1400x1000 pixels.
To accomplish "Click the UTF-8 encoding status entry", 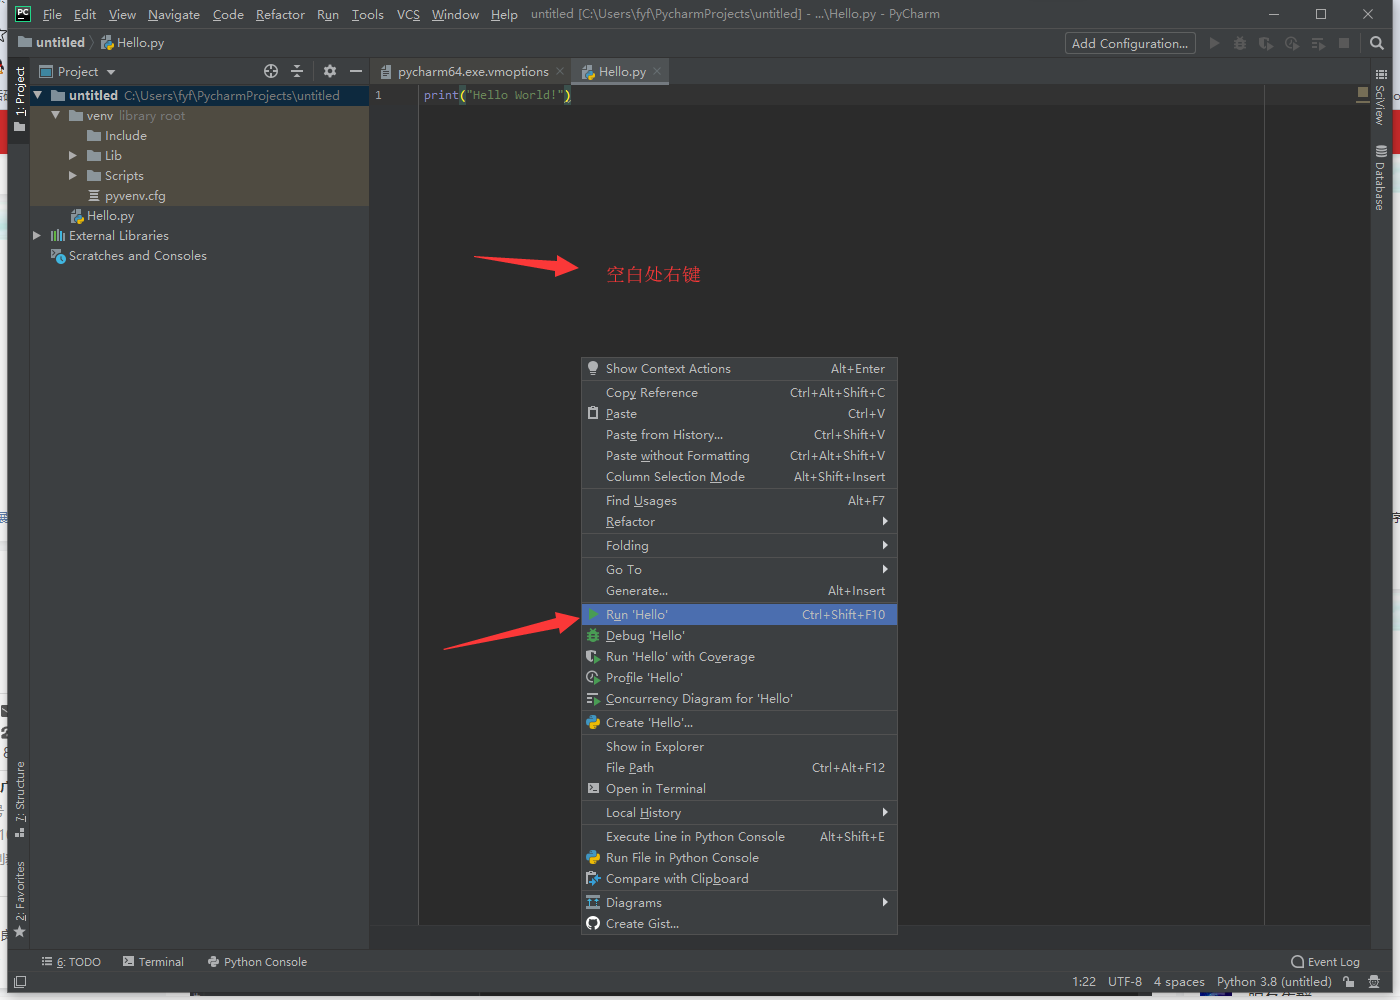I will 1125,981.
